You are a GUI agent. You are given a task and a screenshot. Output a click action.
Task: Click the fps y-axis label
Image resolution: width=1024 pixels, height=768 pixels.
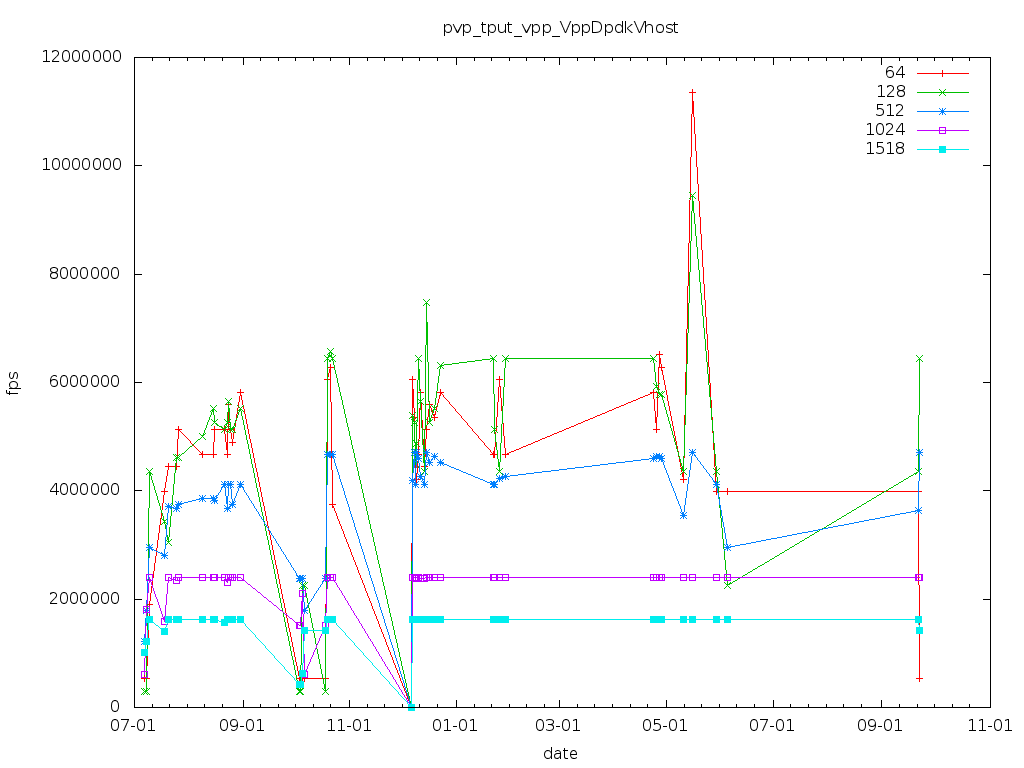tap(13, 382)
